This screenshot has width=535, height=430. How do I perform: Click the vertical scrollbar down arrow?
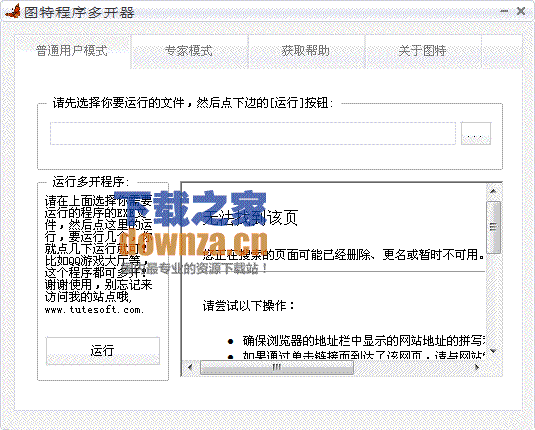click(x=493, y=351)
